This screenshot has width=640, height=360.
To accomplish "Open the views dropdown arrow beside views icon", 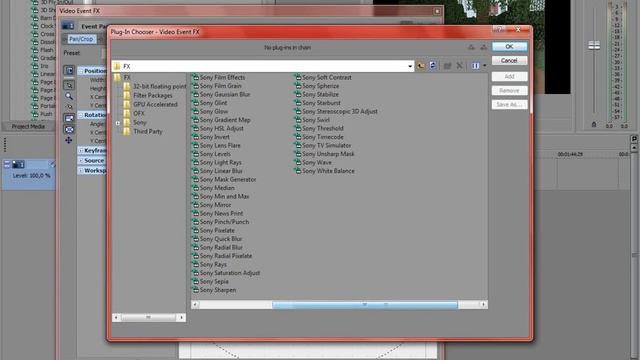I will pyautogui.click(x=484, y=66).
